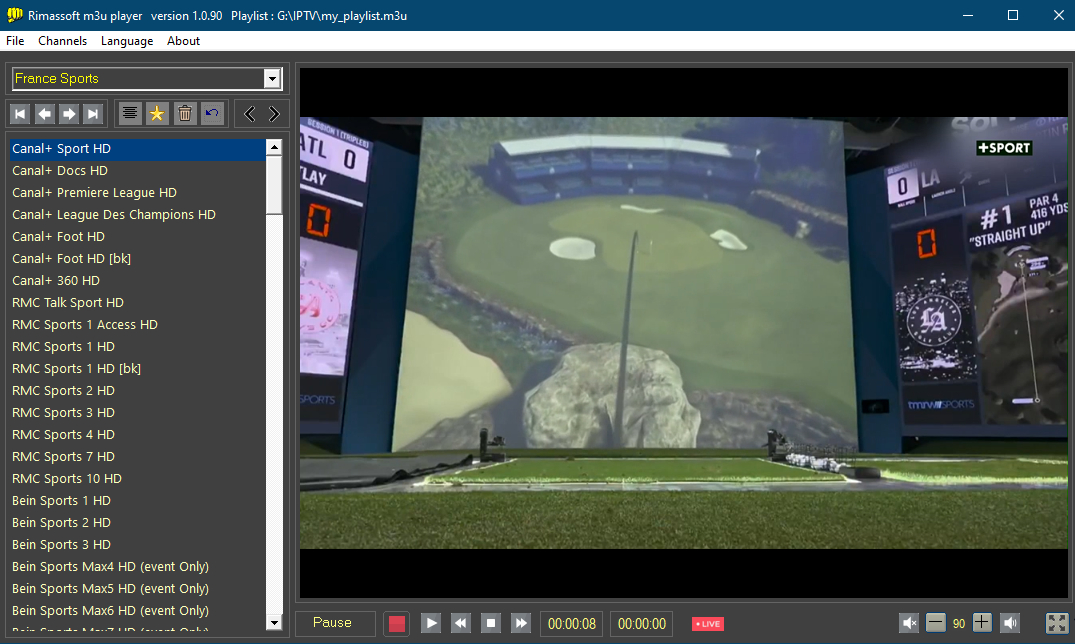Go to previous channel arrow
1075x644 pixels.
(45, 114)
